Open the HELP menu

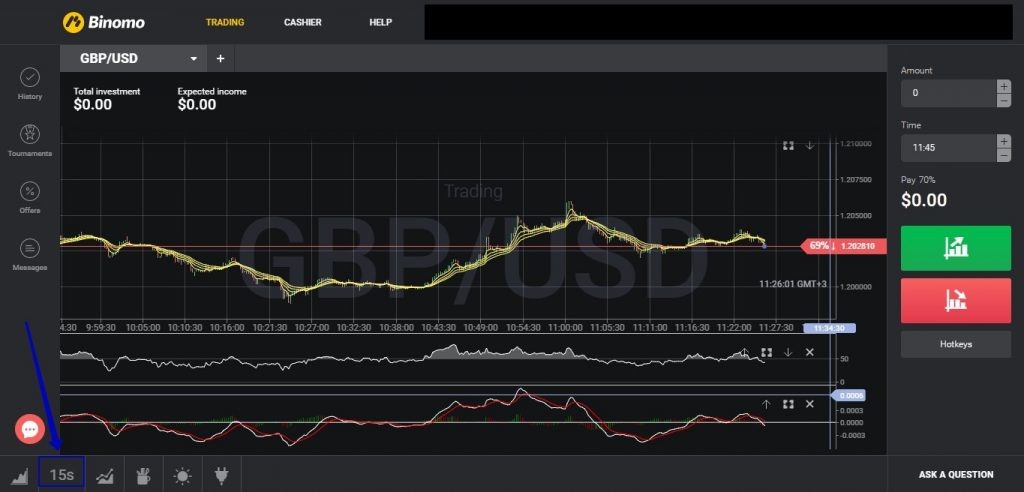coord(381,22)
